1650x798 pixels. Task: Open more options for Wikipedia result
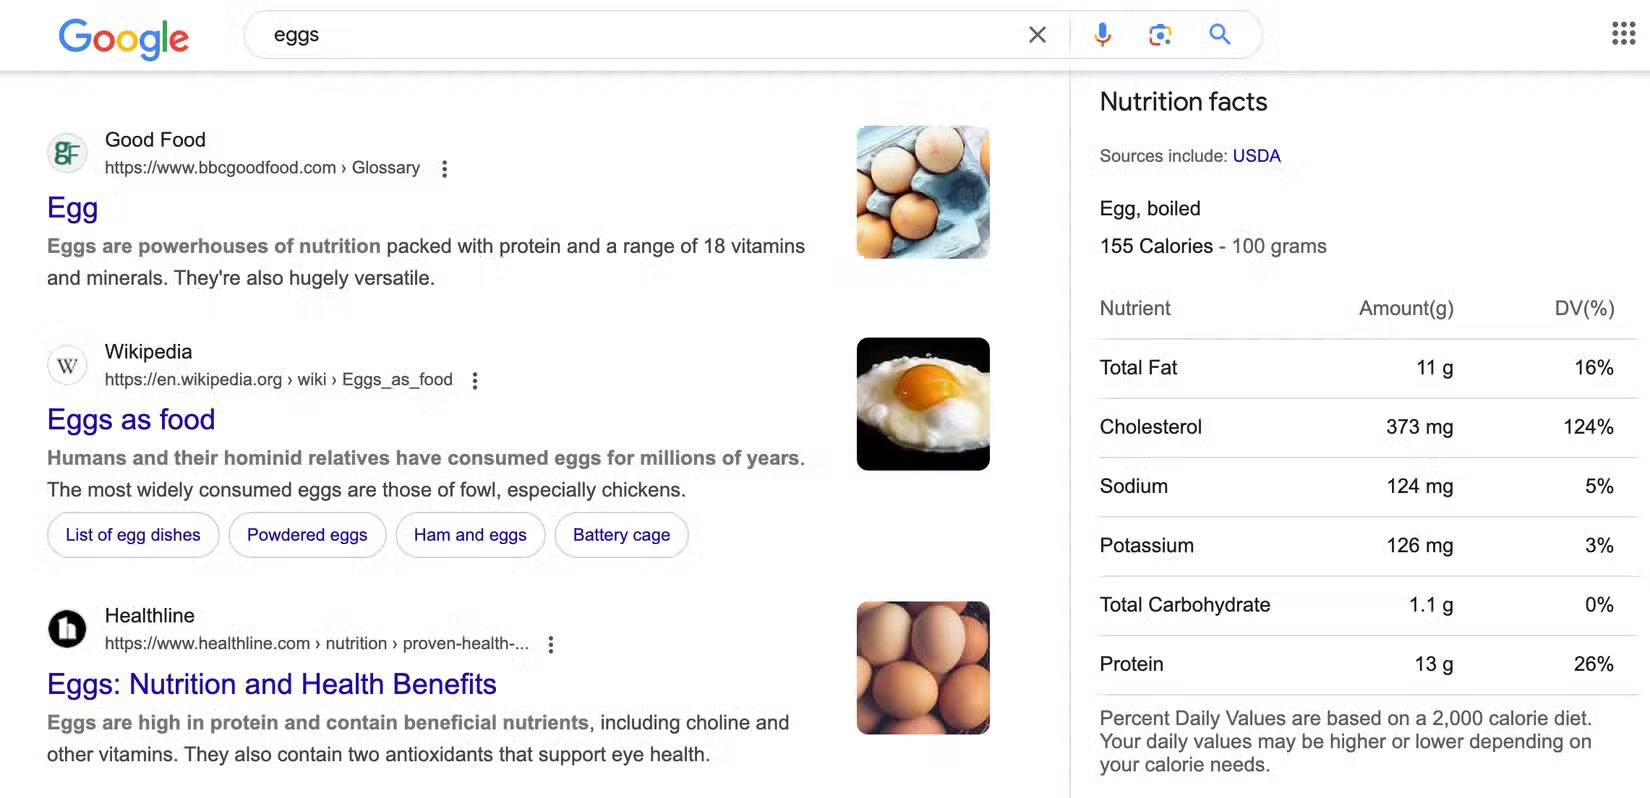(475, 381)
